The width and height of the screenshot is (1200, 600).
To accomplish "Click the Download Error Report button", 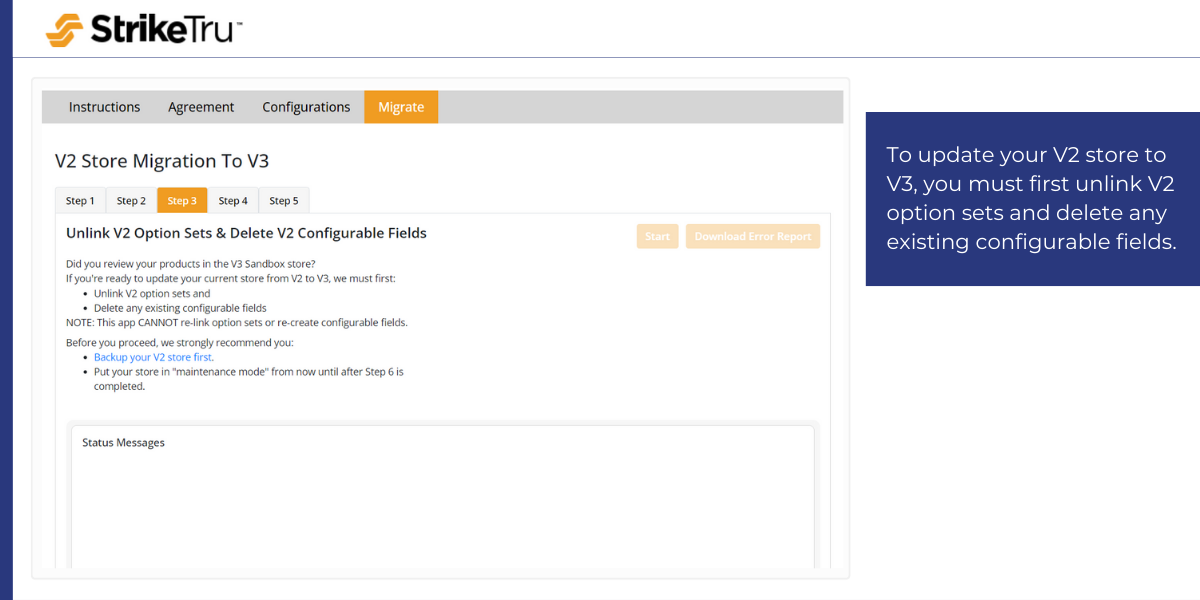I will pos(753,237).
